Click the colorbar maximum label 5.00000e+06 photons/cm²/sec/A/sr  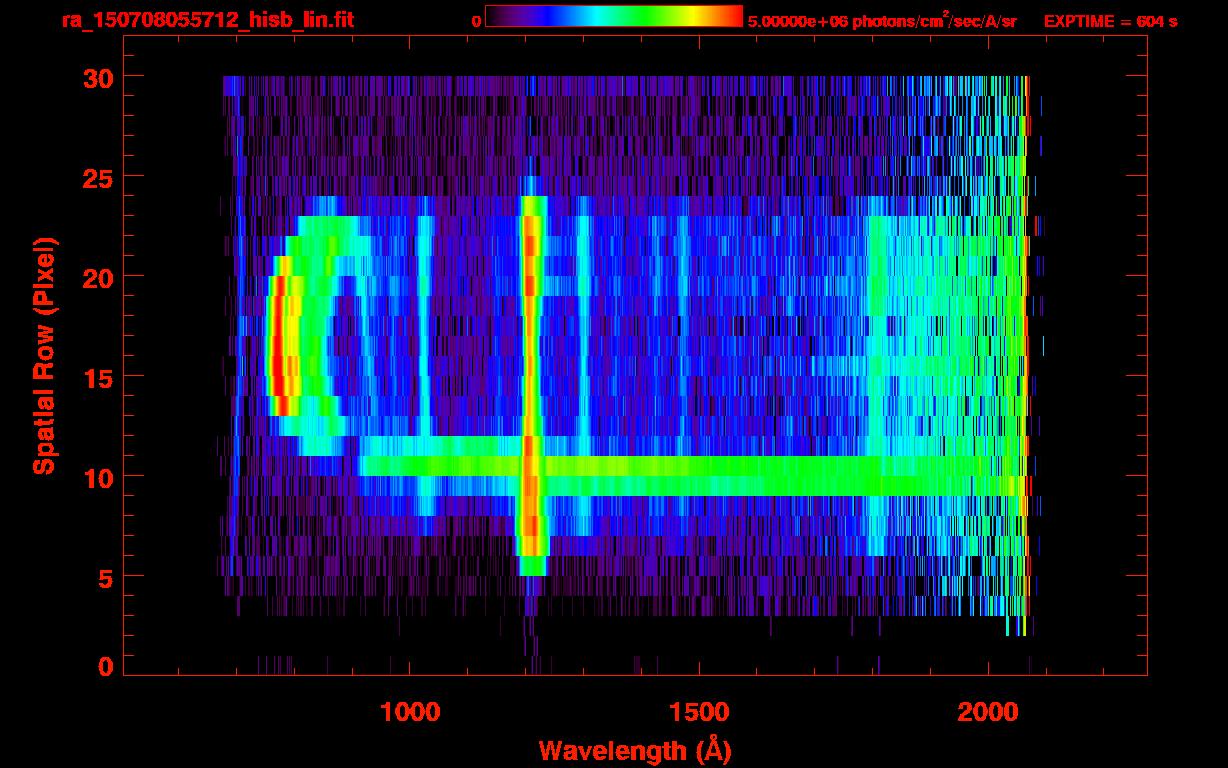[x=882, y=20]
